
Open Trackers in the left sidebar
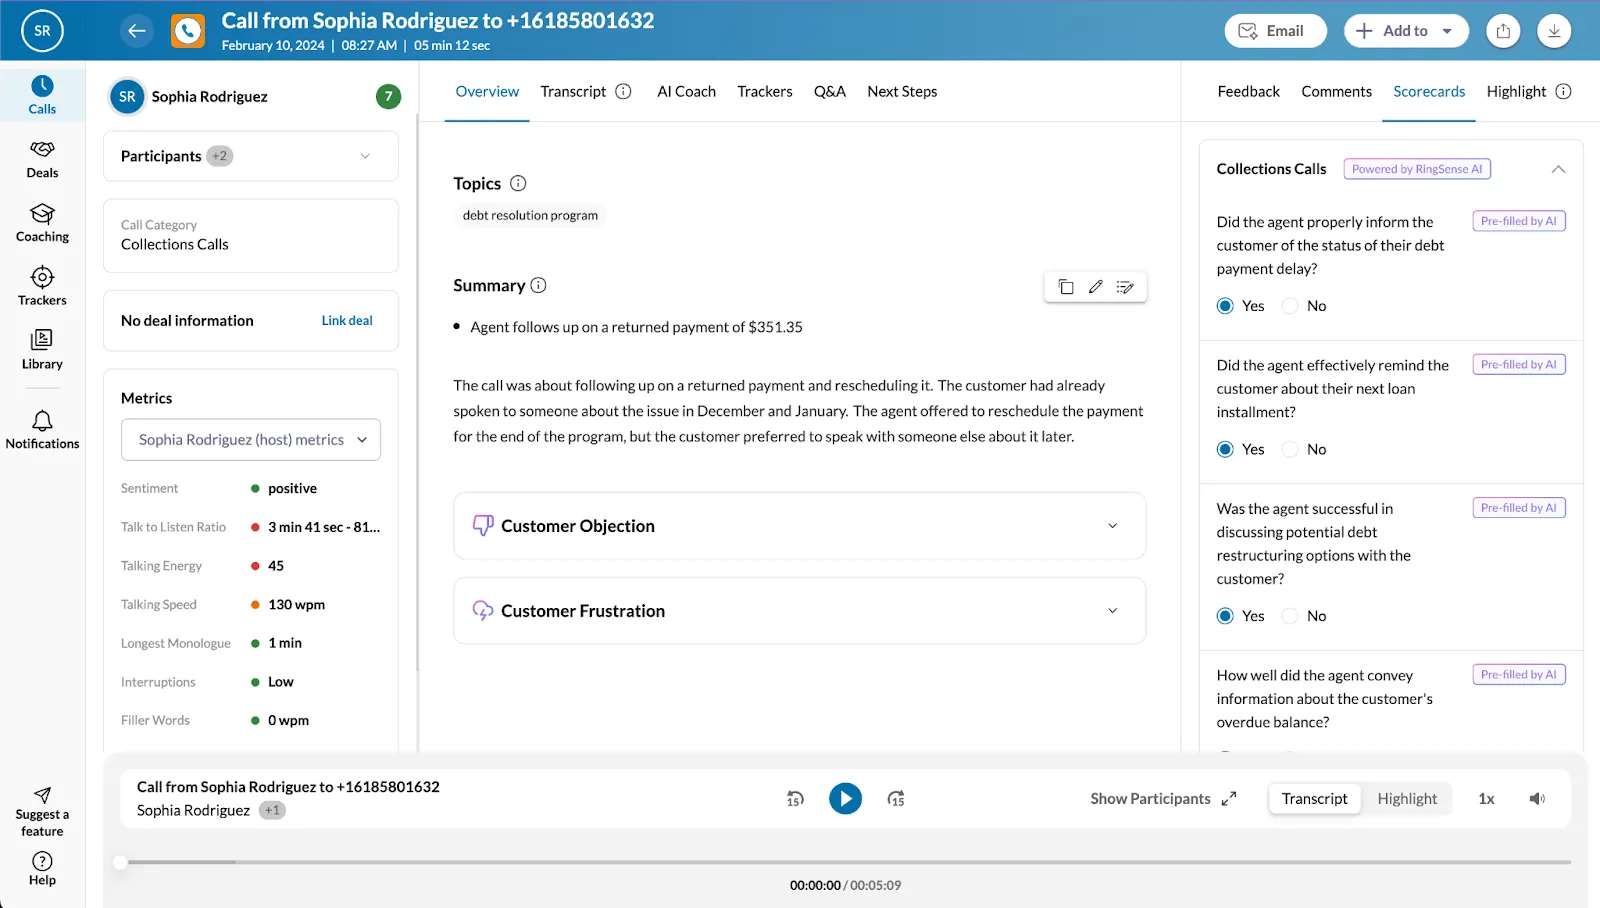42,286
